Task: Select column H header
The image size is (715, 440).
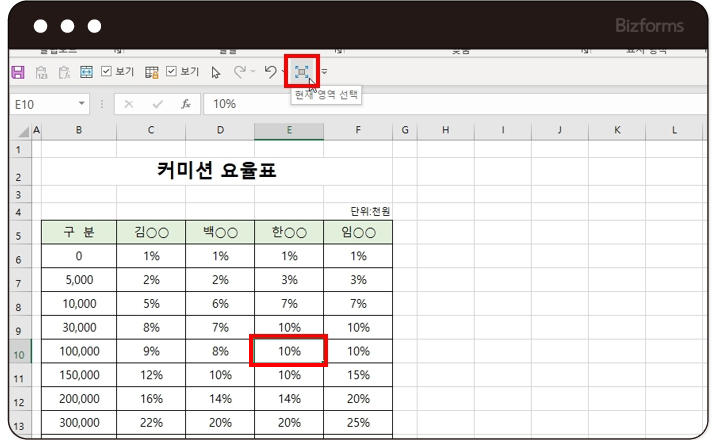Action: click(446, 130)
